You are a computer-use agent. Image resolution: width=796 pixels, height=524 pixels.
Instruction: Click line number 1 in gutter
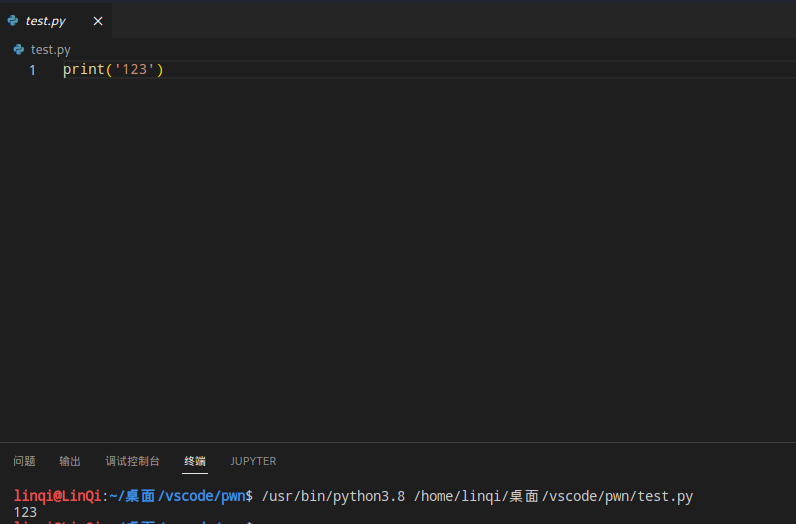(x=32, y=70)
